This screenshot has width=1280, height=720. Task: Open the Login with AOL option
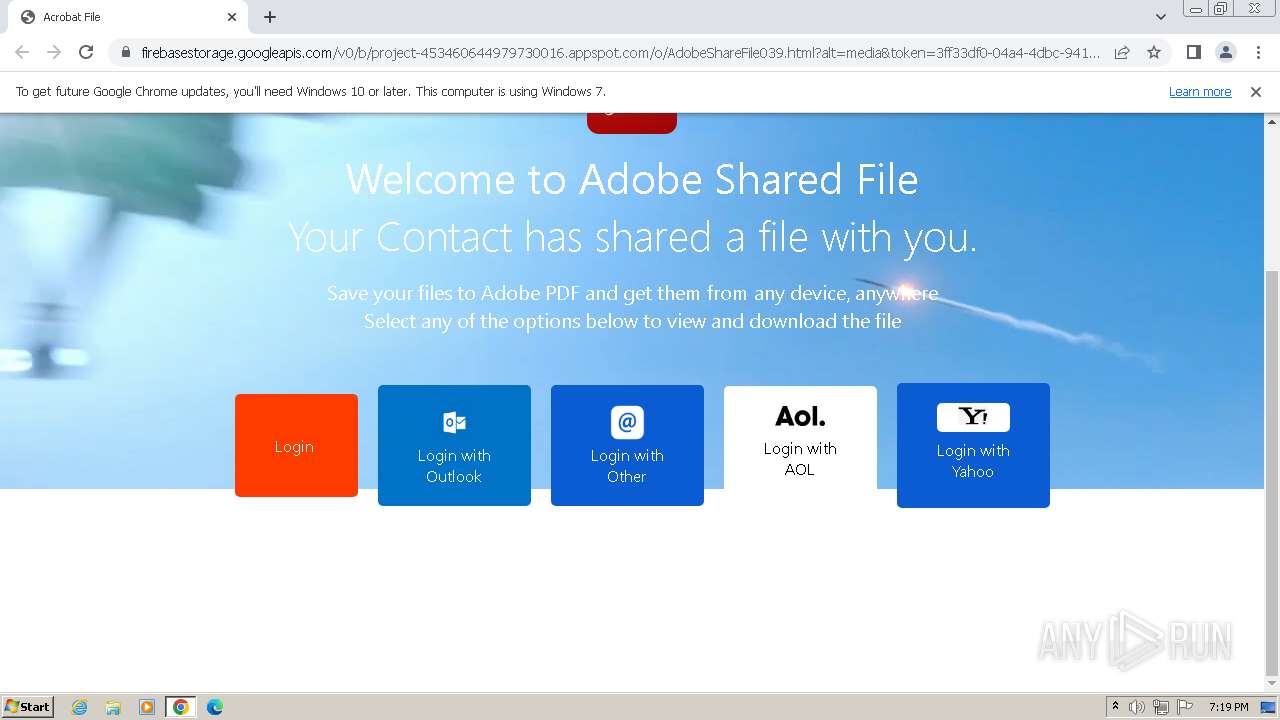click(800, 438)
